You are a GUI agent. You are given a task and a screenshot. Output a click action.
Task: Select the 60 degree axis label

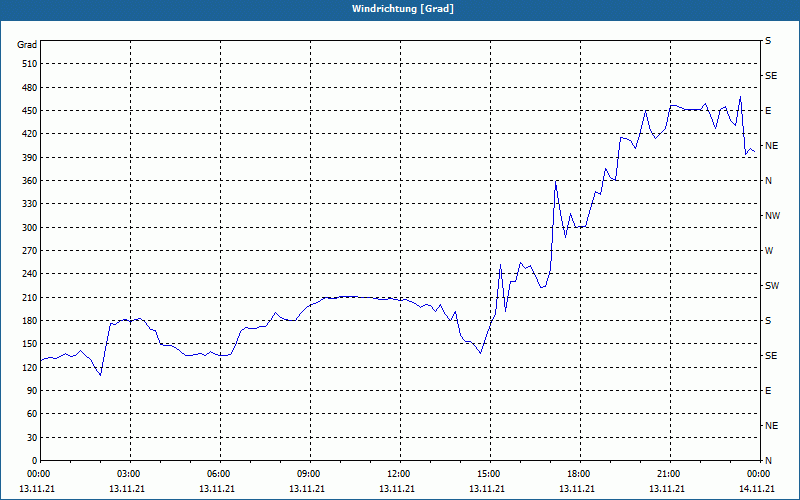coord(33,414)
